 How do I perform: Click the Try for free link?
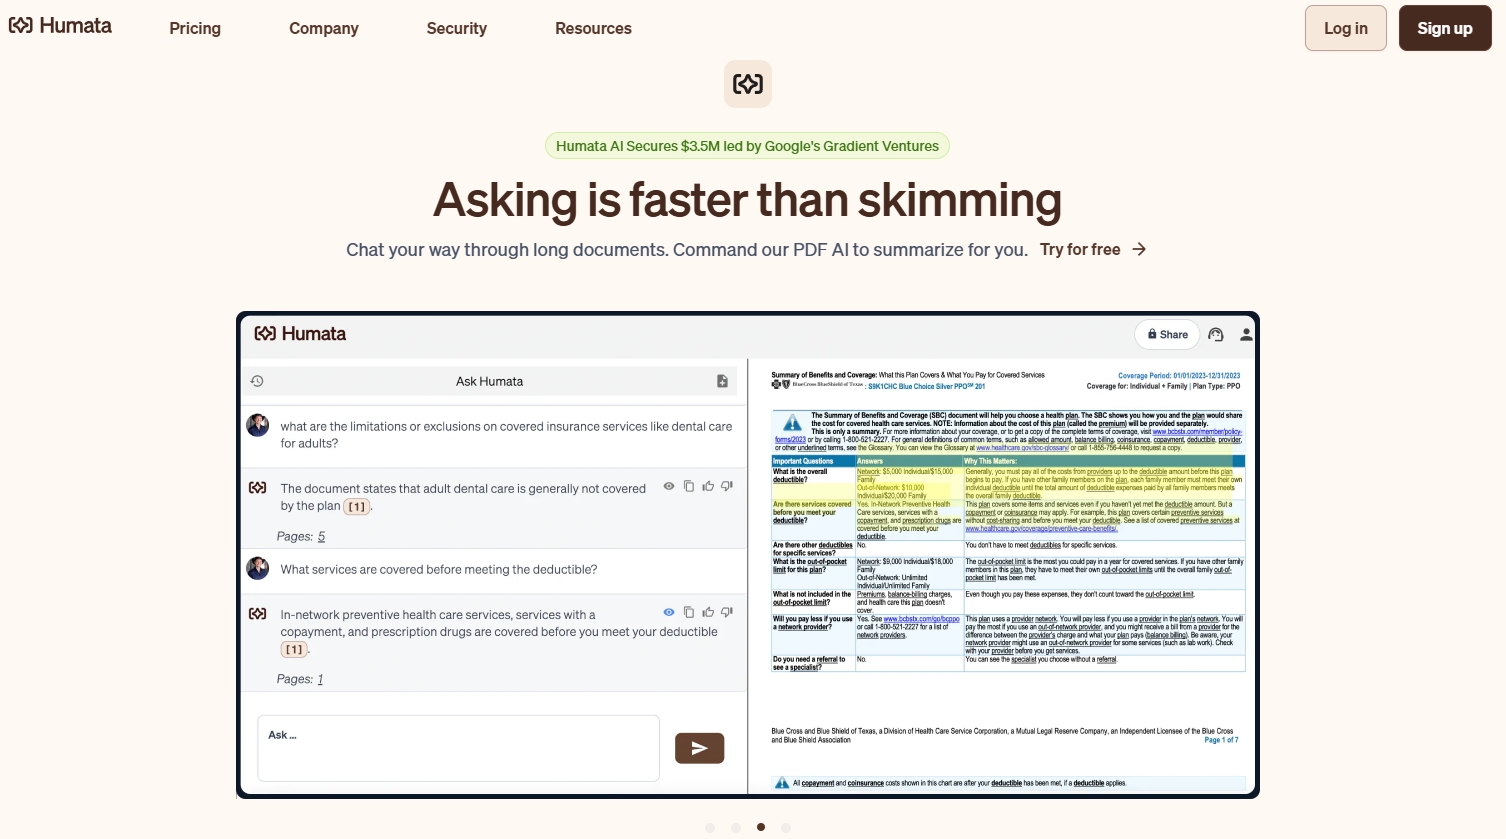pyautogui.click(x=1080, y=249)
